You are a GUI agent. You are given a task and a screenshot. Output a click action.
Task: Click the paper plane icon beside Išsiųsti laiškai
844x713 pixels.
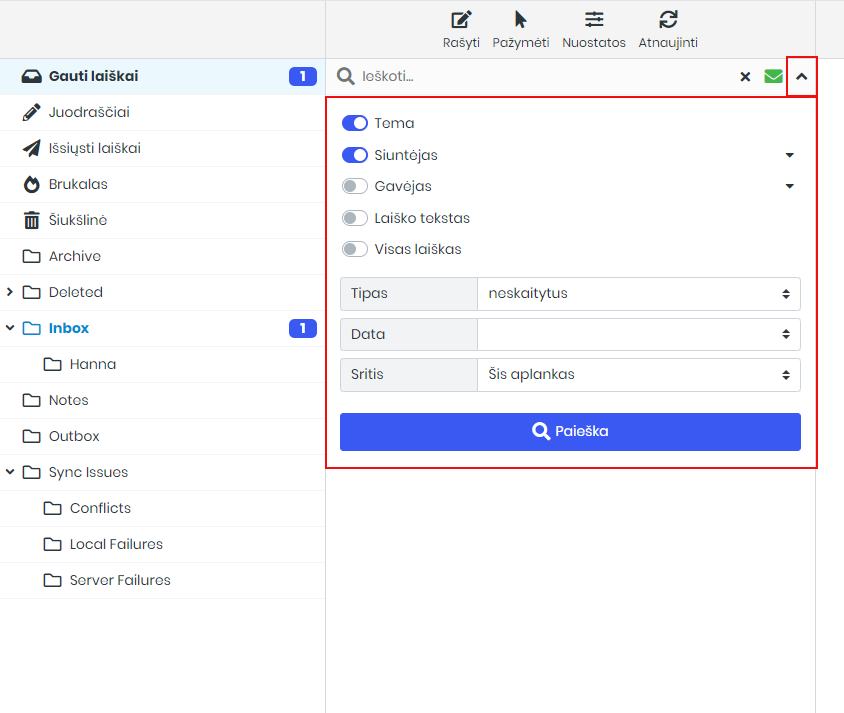[31, 149]
